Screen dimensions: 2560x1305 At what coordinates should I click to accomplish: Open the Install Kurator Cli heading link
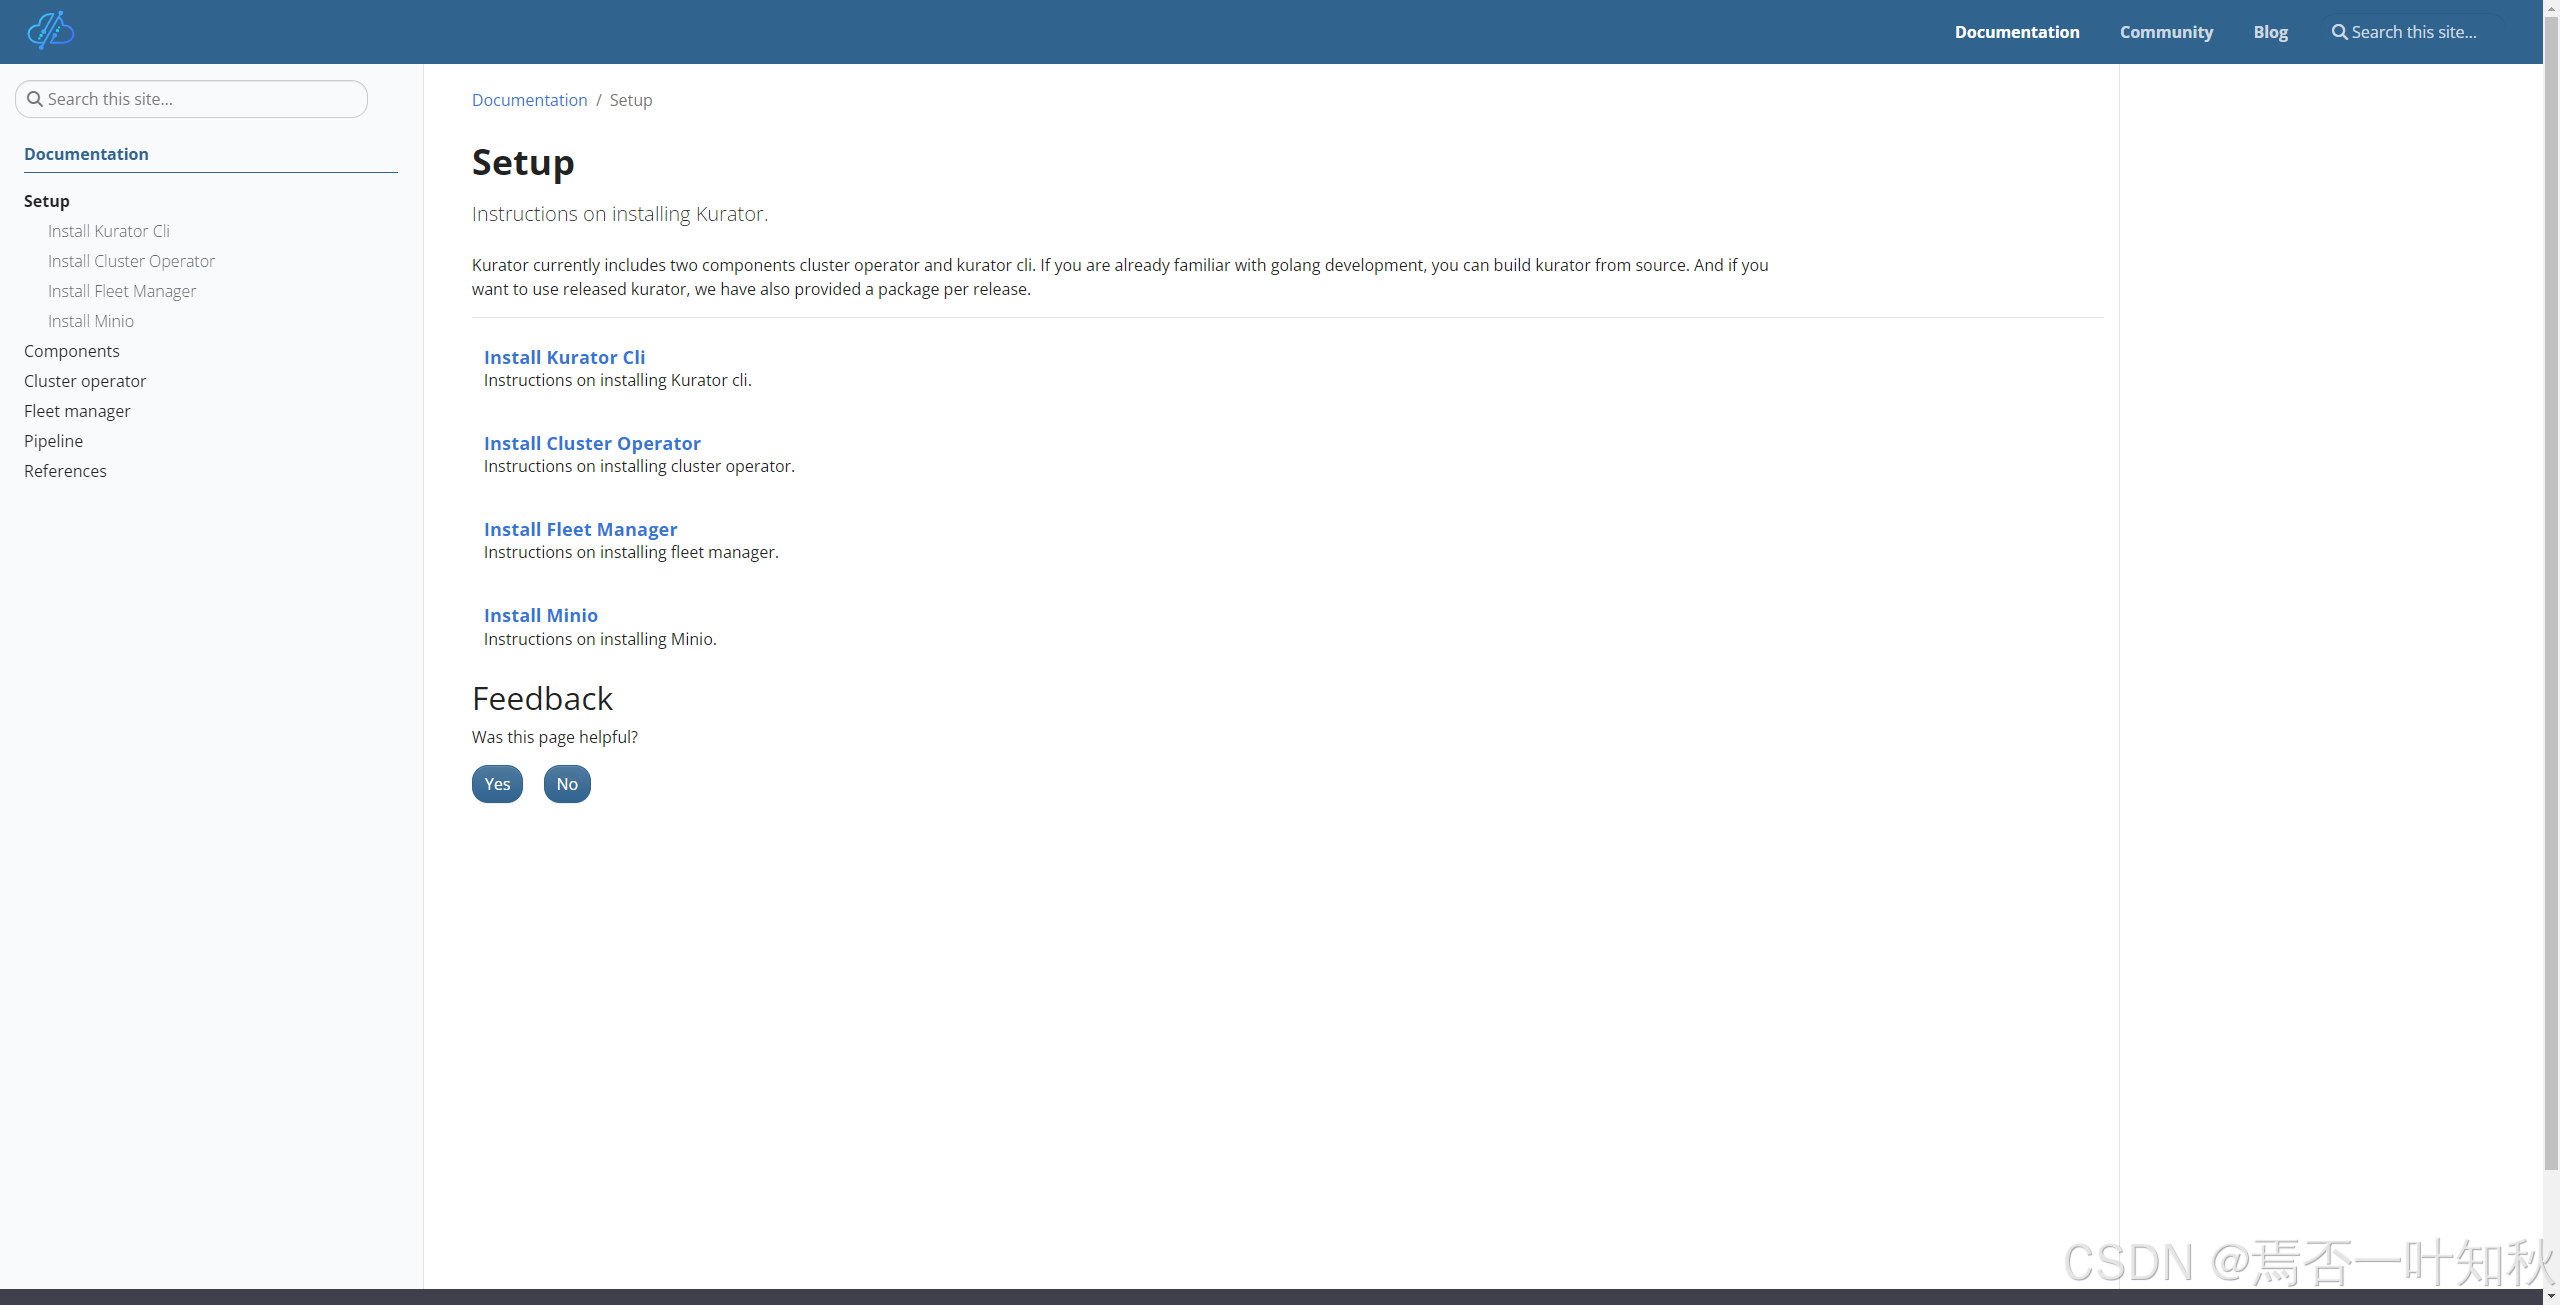564,357
